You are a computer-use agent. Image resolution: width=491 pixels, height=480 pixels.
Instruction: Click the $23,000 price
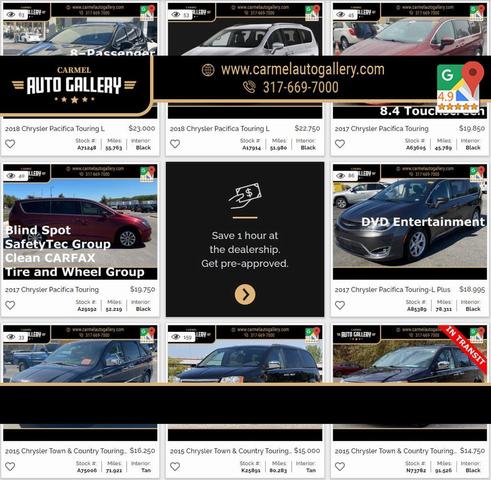click(x=142, y=128)
